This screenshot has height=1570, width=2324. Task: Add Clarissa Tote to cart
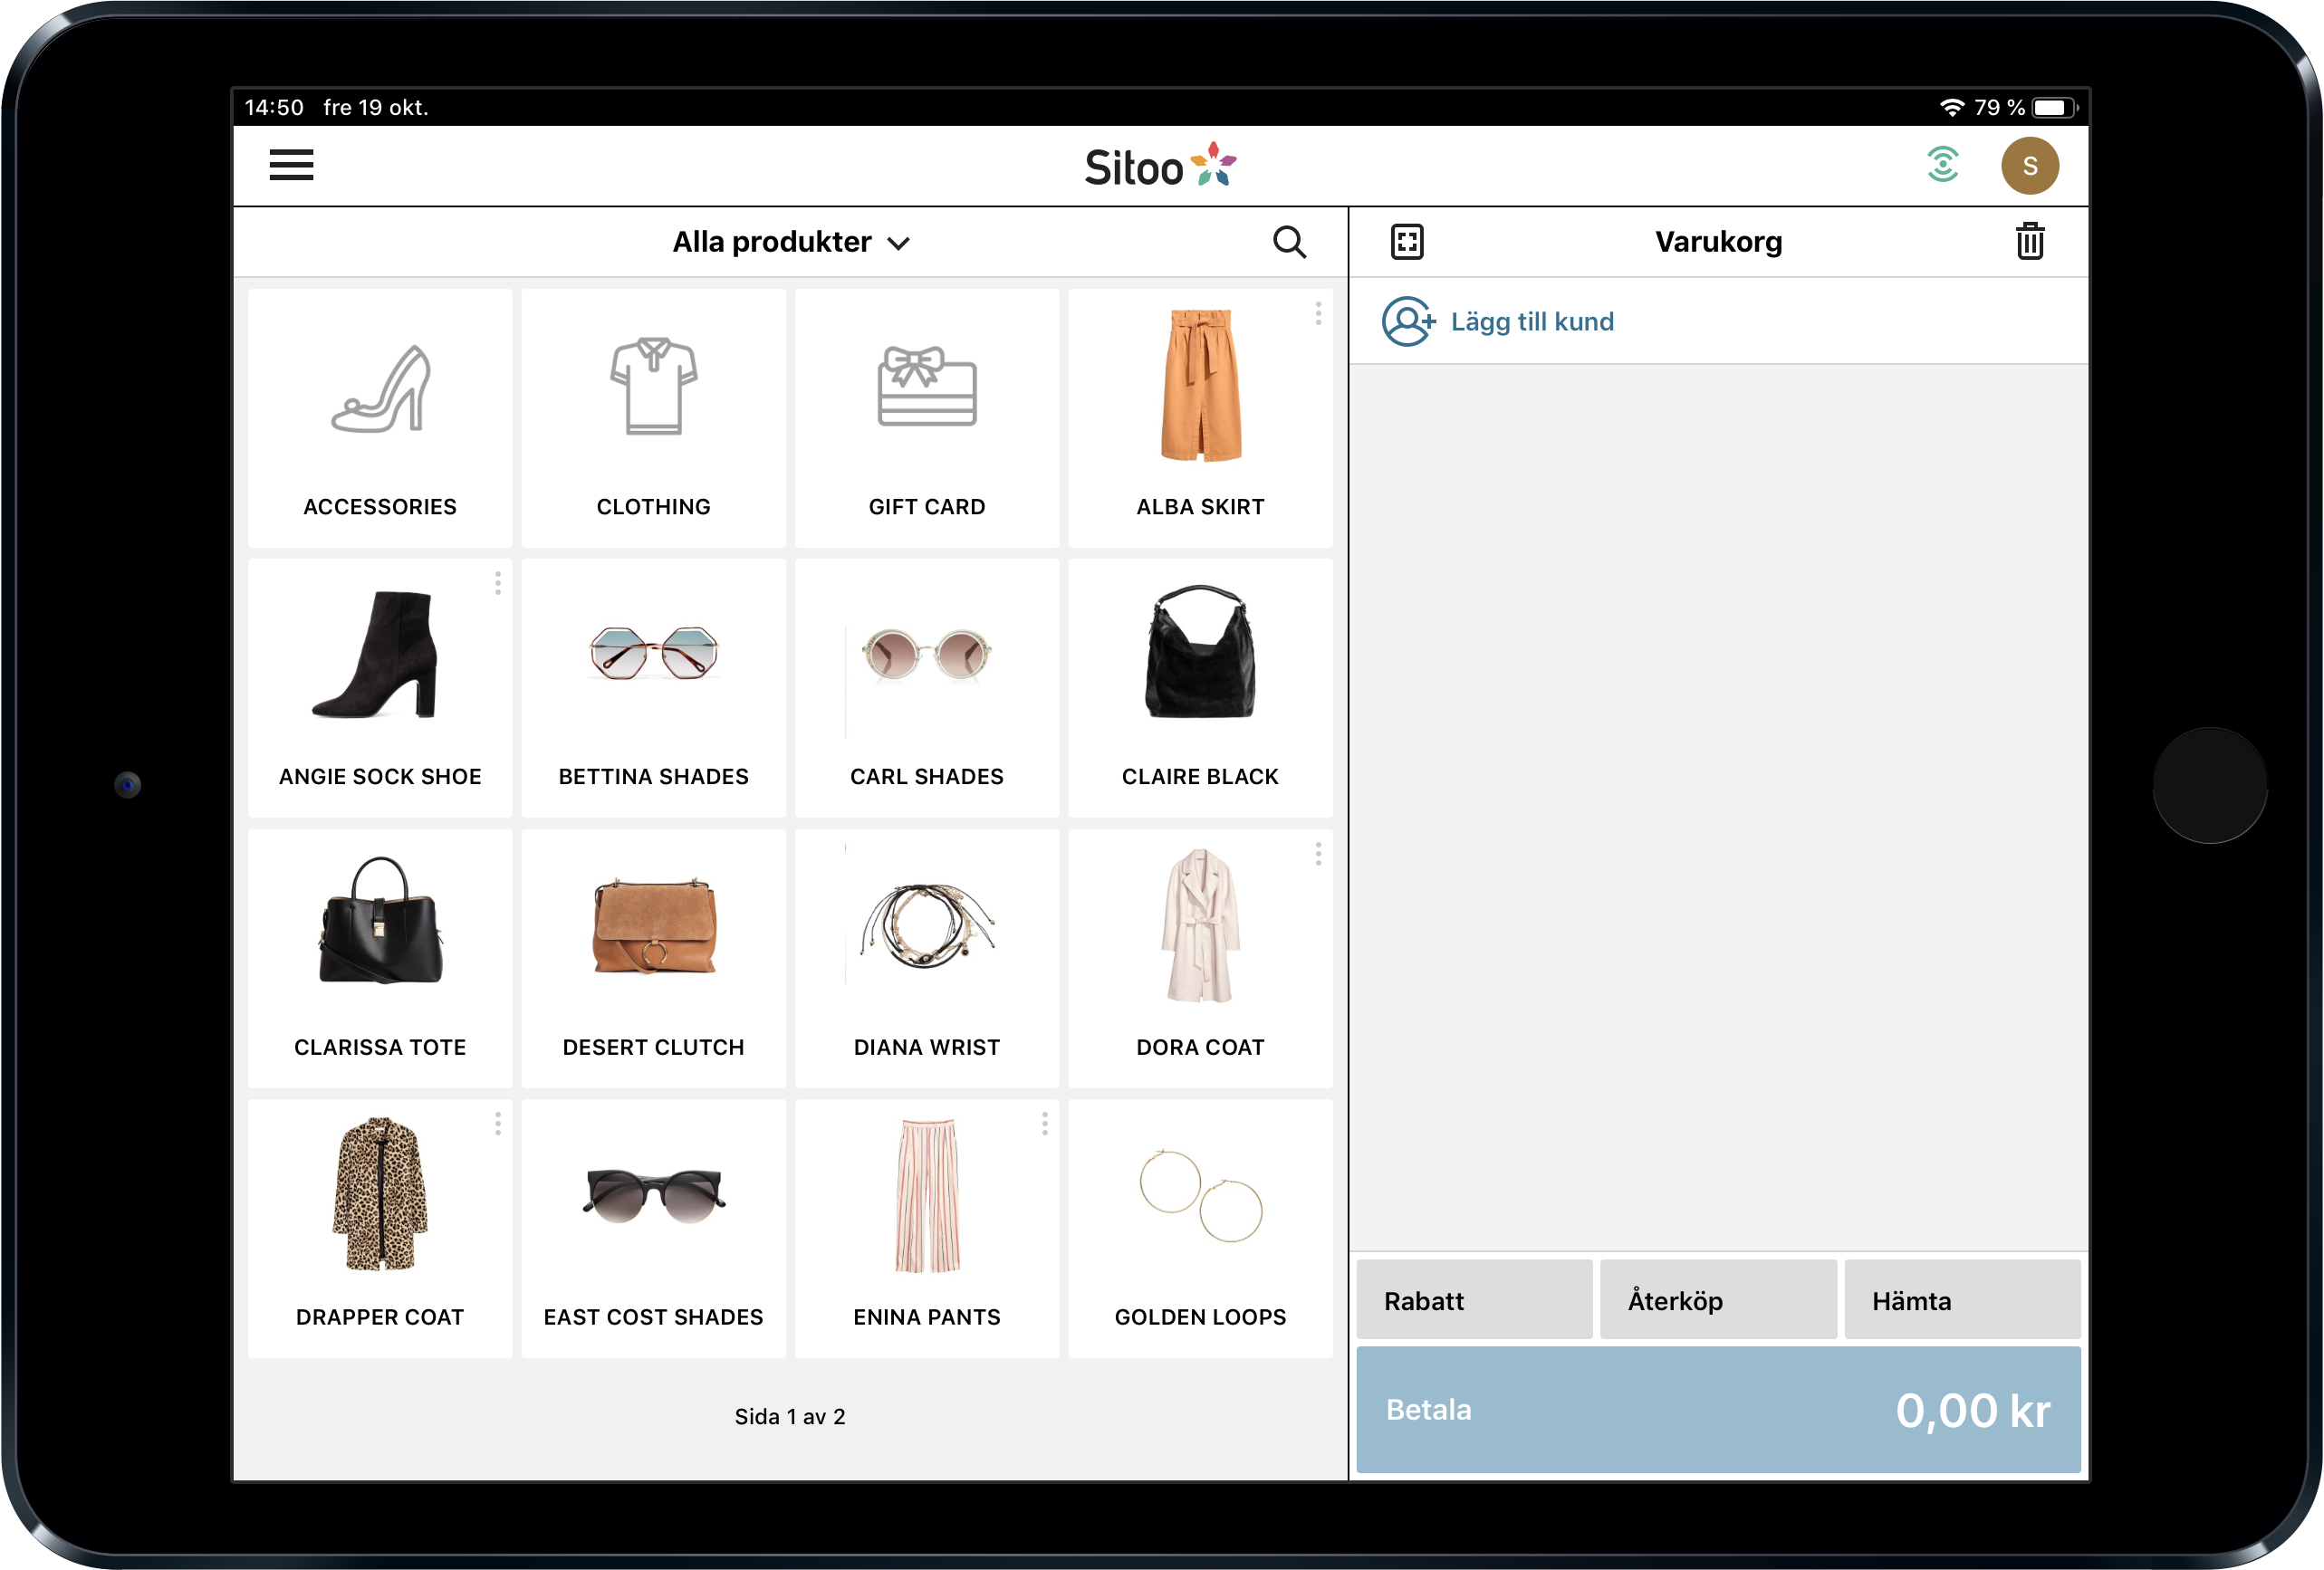click(x=380, y=958)
